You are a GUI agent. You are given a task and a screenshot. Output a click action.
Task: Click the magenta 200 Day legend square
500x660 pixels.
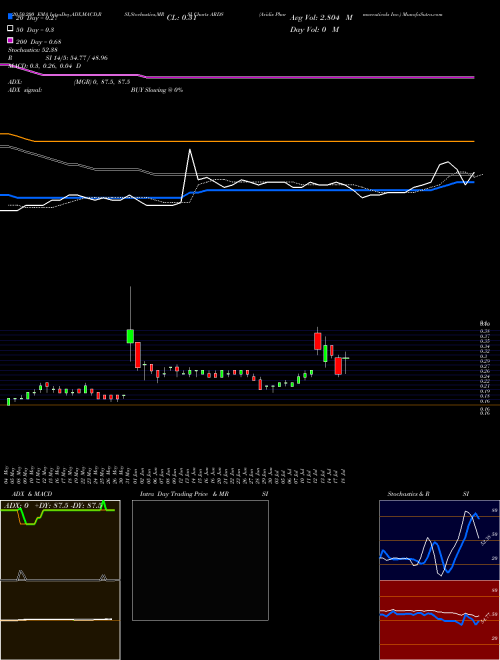click(x=11, y=41)
